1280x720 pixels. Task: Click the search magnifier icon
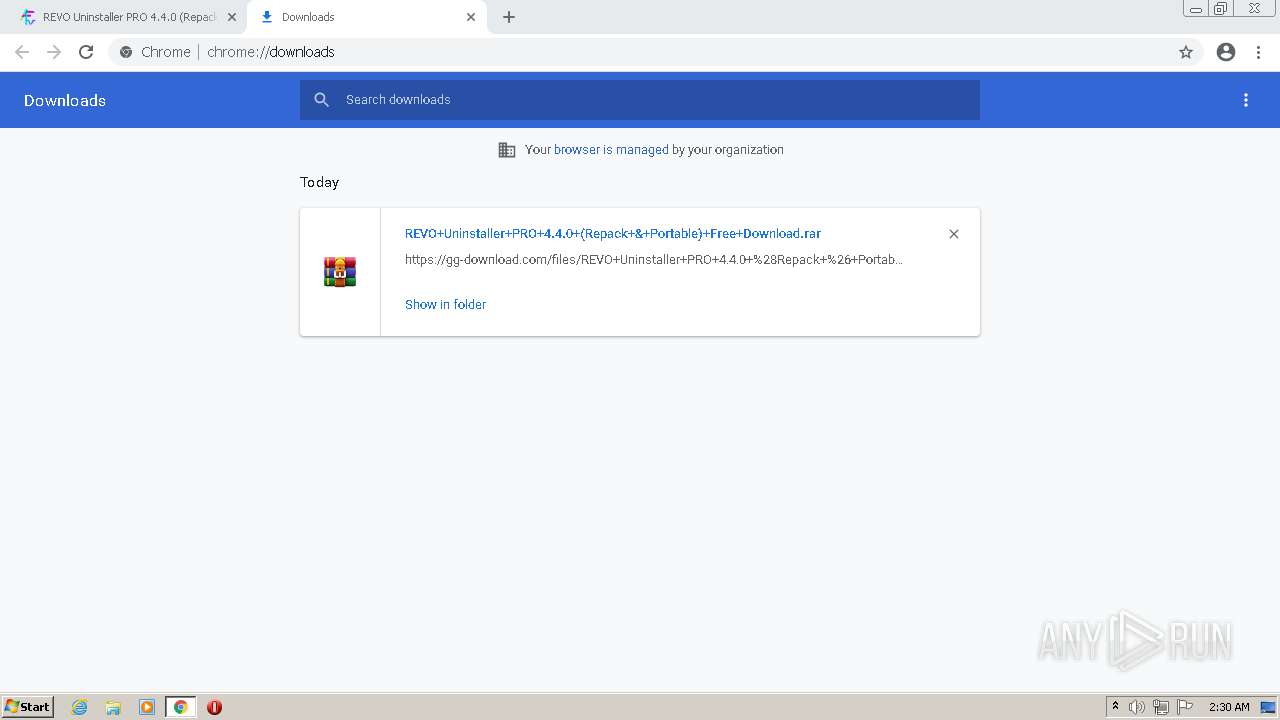321,100
